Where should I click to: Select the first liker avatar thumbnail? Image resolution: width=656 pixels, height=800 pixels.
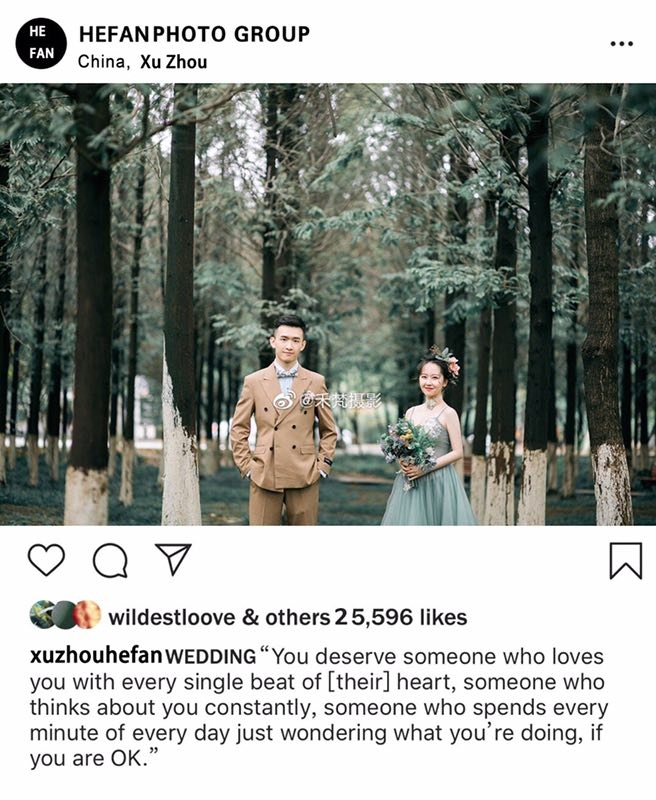coord(42,614)
